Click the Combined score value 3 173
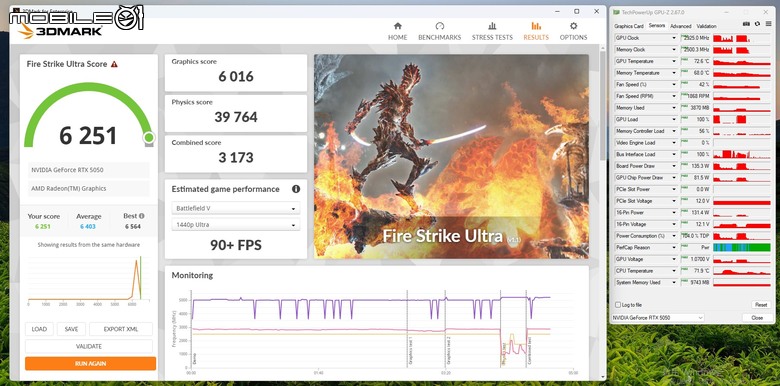 [x=236, y=158]
